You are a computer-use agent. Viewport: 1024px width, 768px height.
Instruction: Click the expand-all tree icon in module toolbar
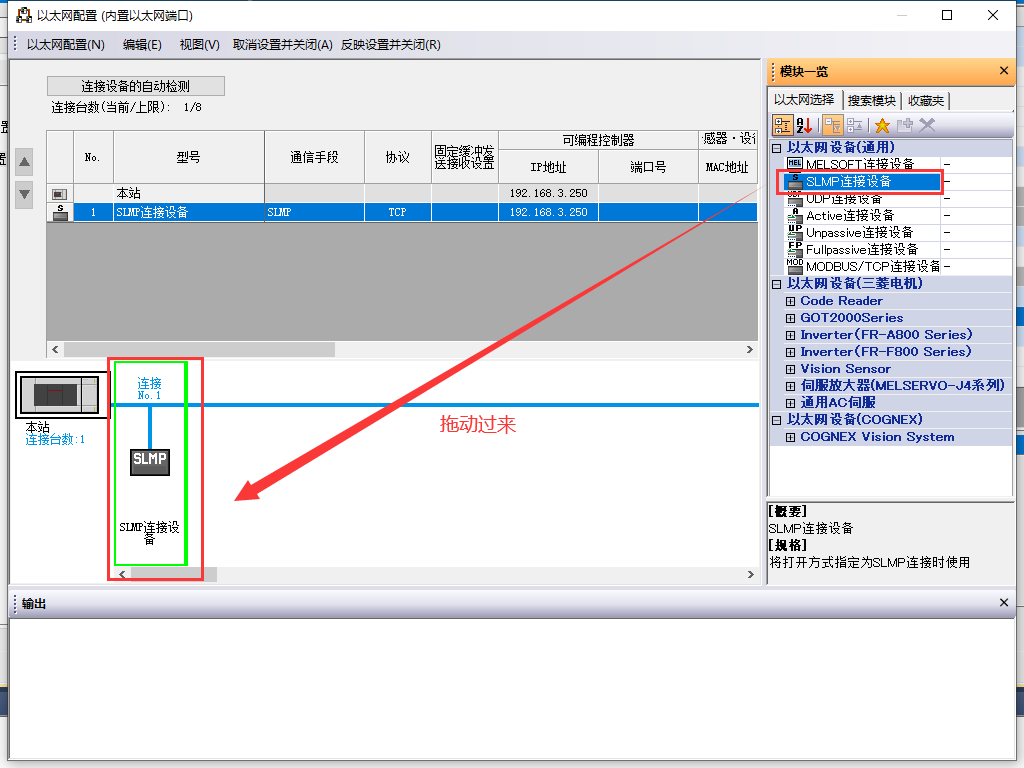click(854, 125)
